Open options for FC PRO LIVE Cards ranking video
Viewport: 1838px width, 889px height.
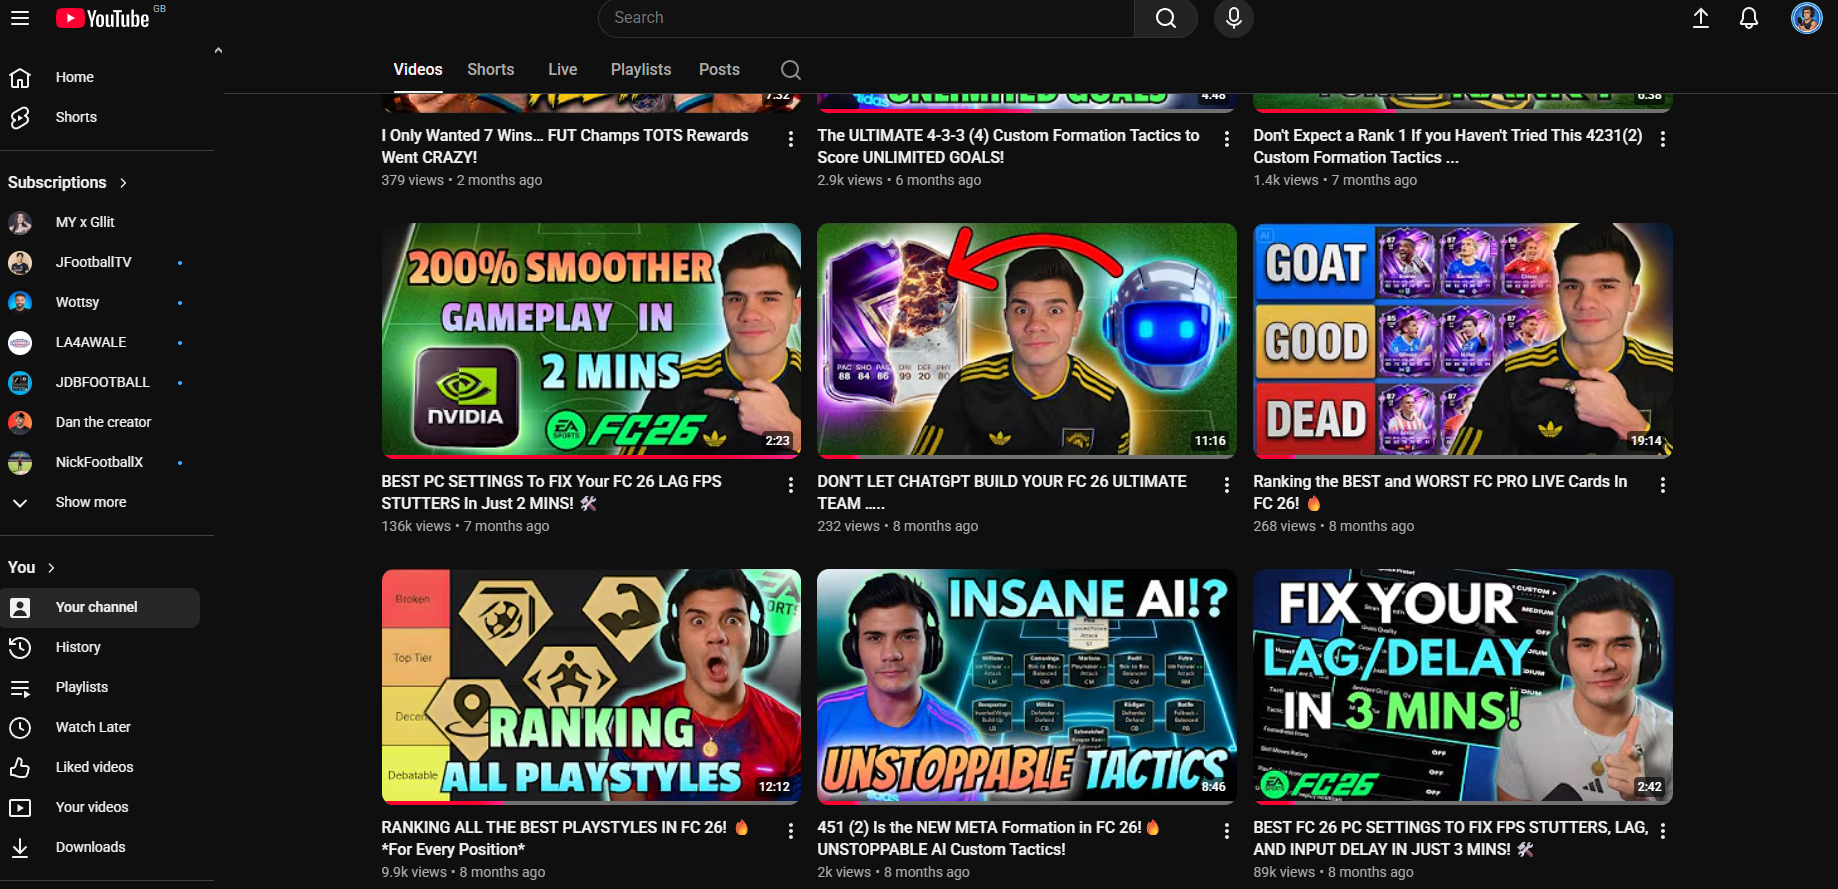point(1663,485)
